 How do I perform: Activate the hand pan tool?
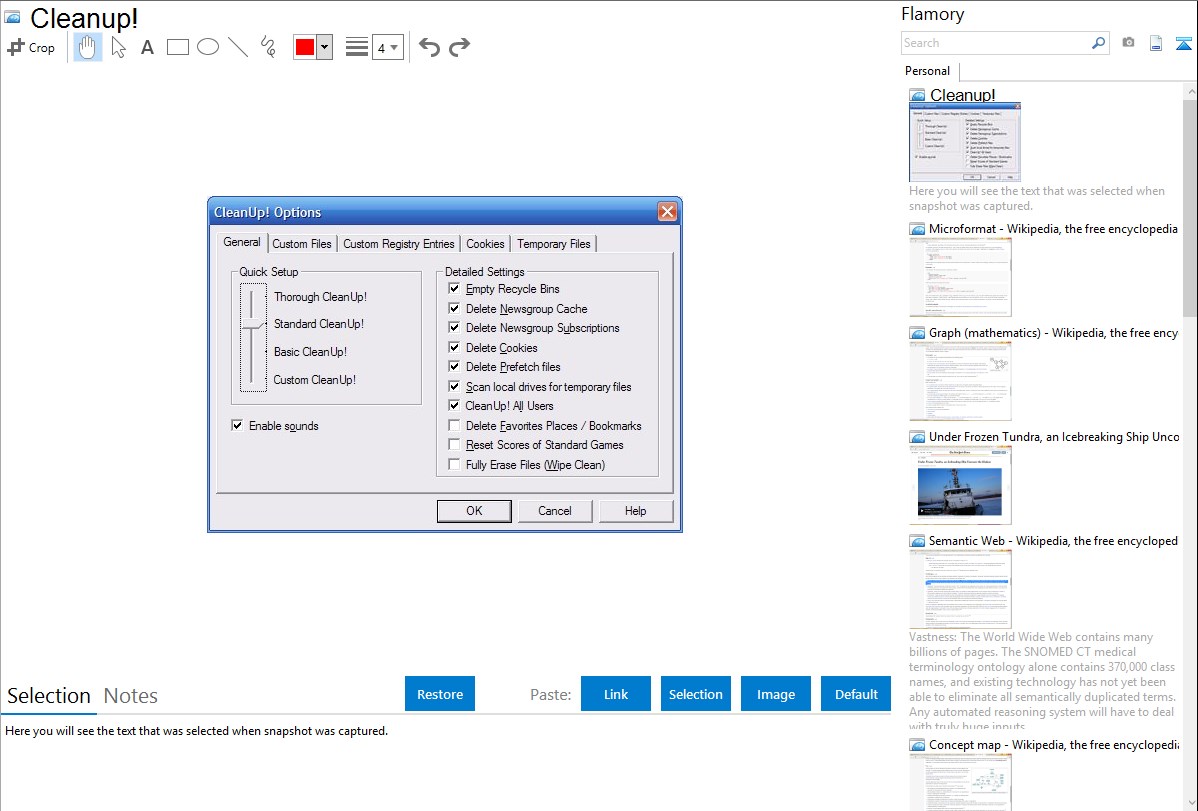coord(88,47)
